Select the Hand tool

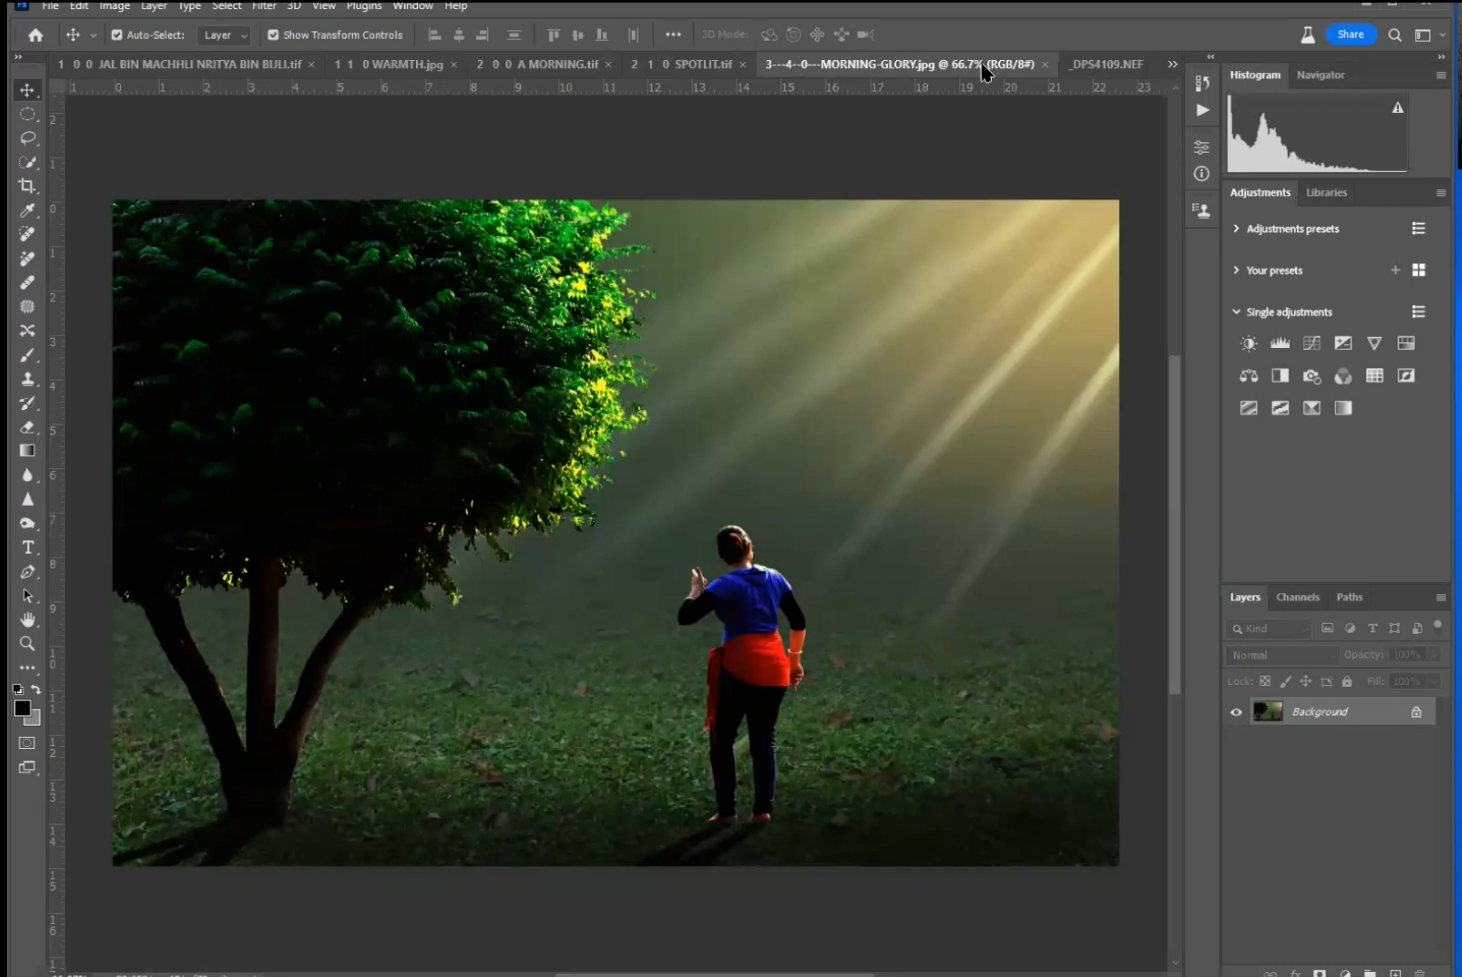(x=27, y=620)
